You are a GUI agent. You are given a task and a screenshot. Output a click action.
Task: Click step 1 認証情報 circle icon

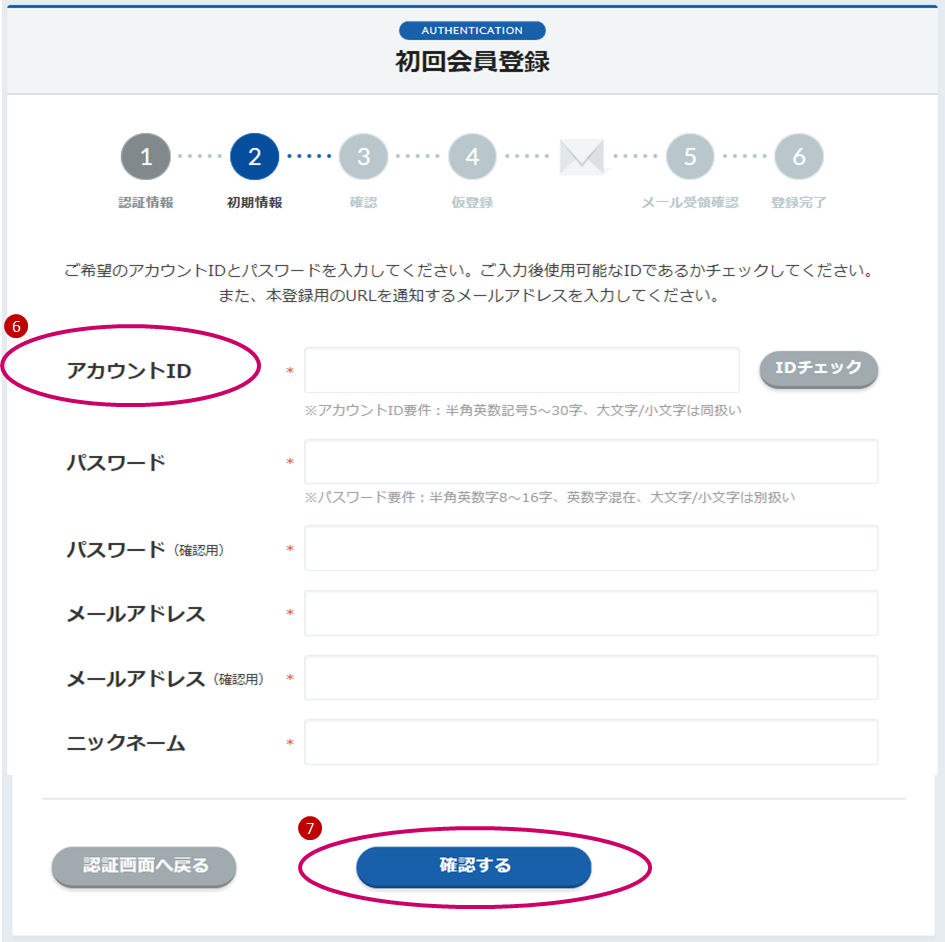click(146, 157)
